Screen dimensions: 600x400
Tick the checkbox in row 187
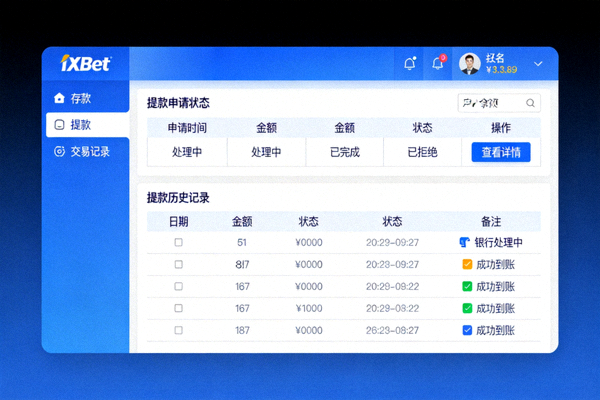tap(178, 330)
